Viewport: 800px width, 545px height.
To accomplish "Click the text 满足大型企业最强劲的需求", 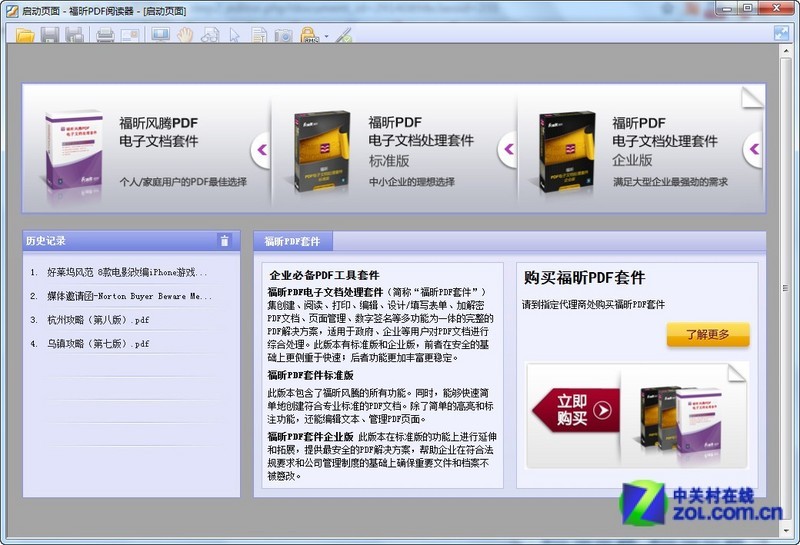I will tap(670, 182).
